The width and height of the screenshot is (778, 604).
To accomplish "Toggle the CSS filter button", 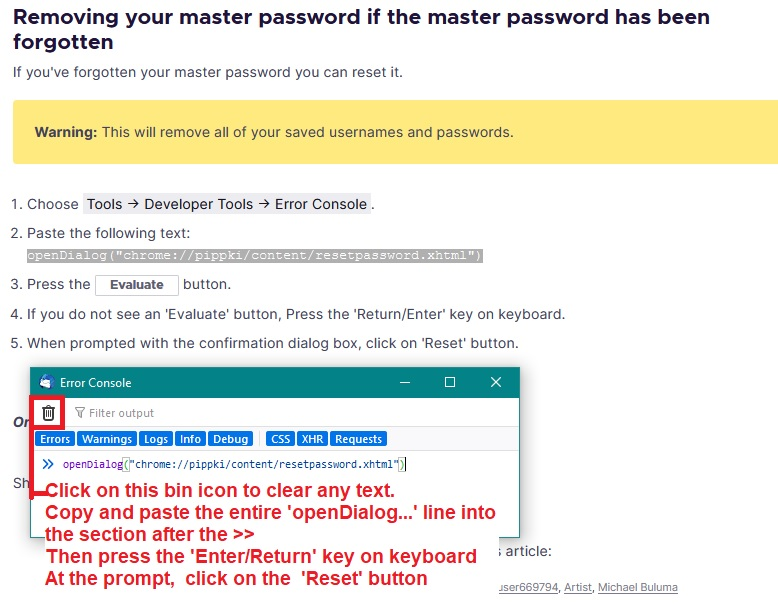I will [x=280, y=439].
